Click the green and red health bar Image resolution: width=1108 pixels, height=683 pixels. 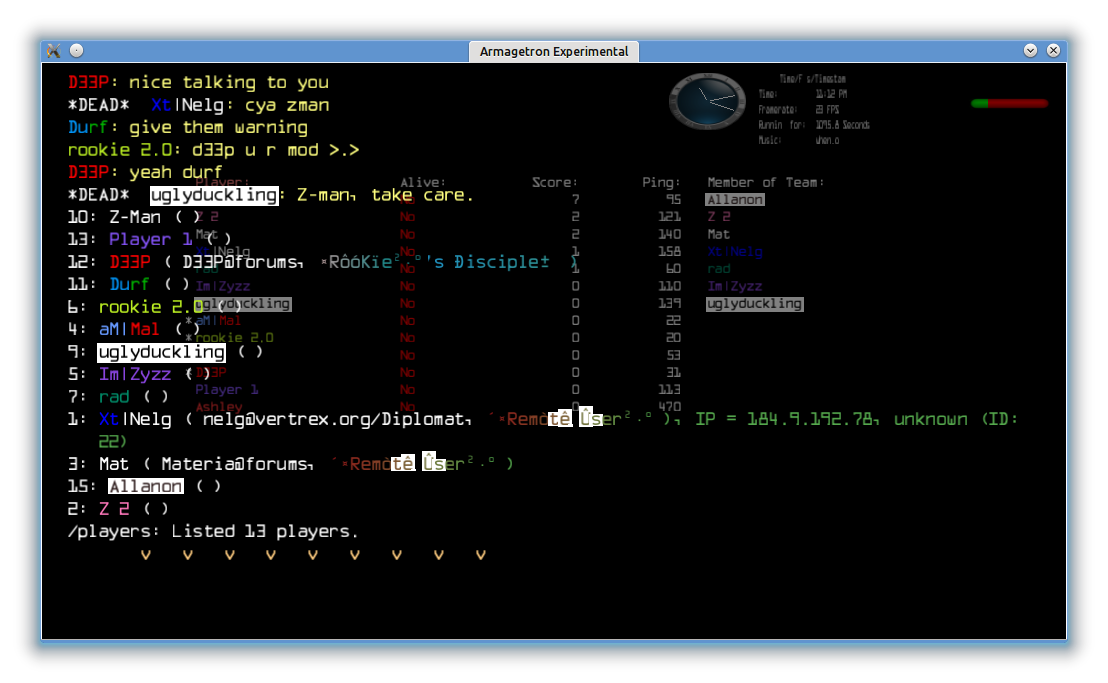(x=1008, y=103)
